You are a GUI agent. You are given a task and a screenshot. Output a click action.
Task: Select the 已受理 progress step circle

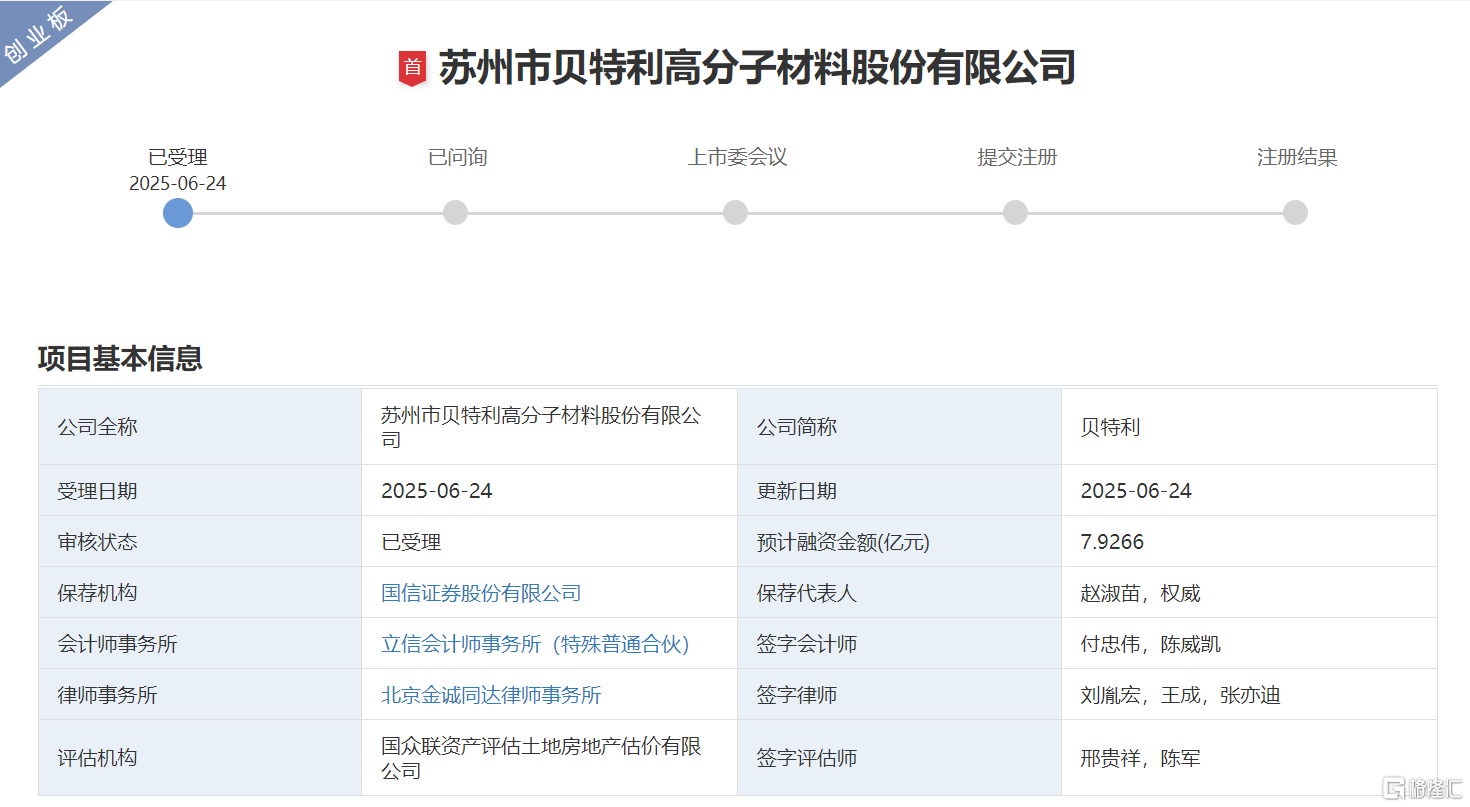[x=178, y=213]
